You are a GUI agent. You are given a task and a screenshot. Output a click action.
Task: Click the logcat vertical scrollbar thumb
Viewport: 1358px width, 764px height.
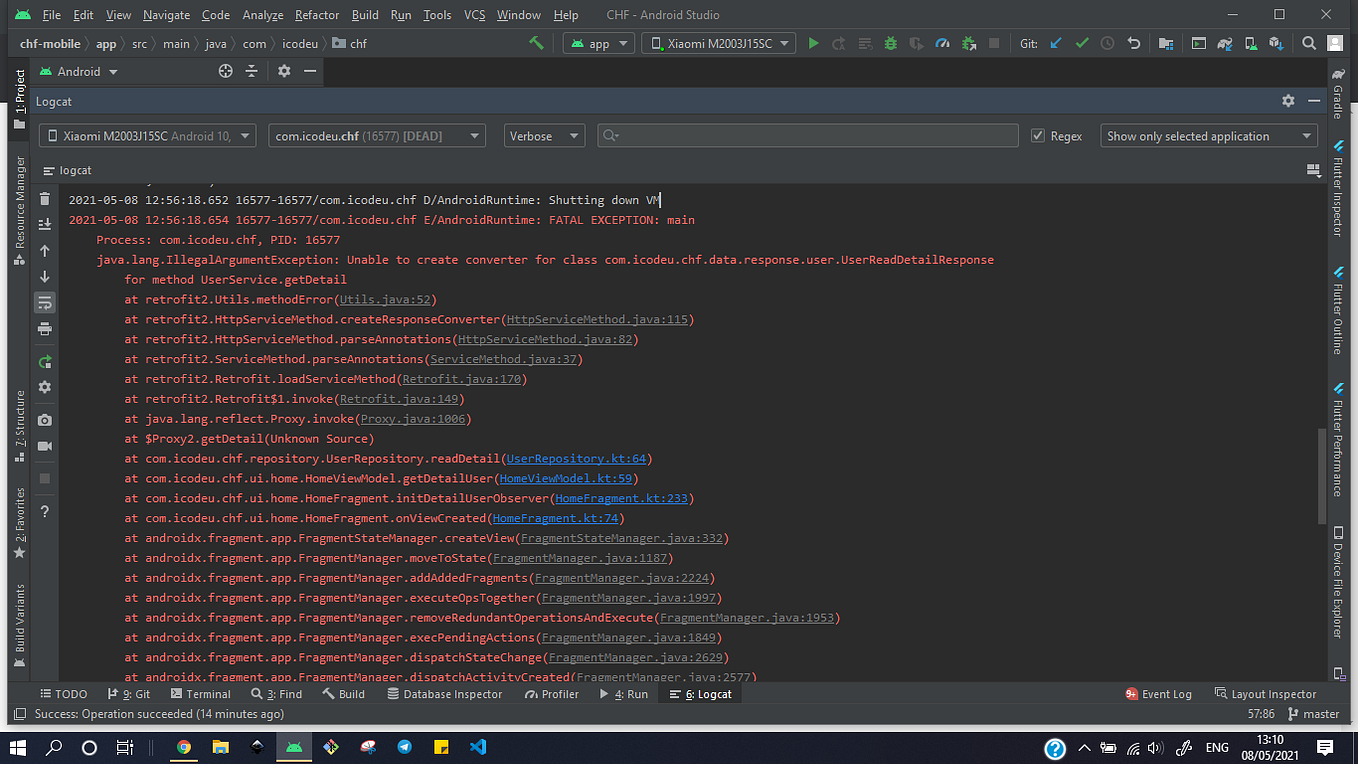pos(1322,475)
